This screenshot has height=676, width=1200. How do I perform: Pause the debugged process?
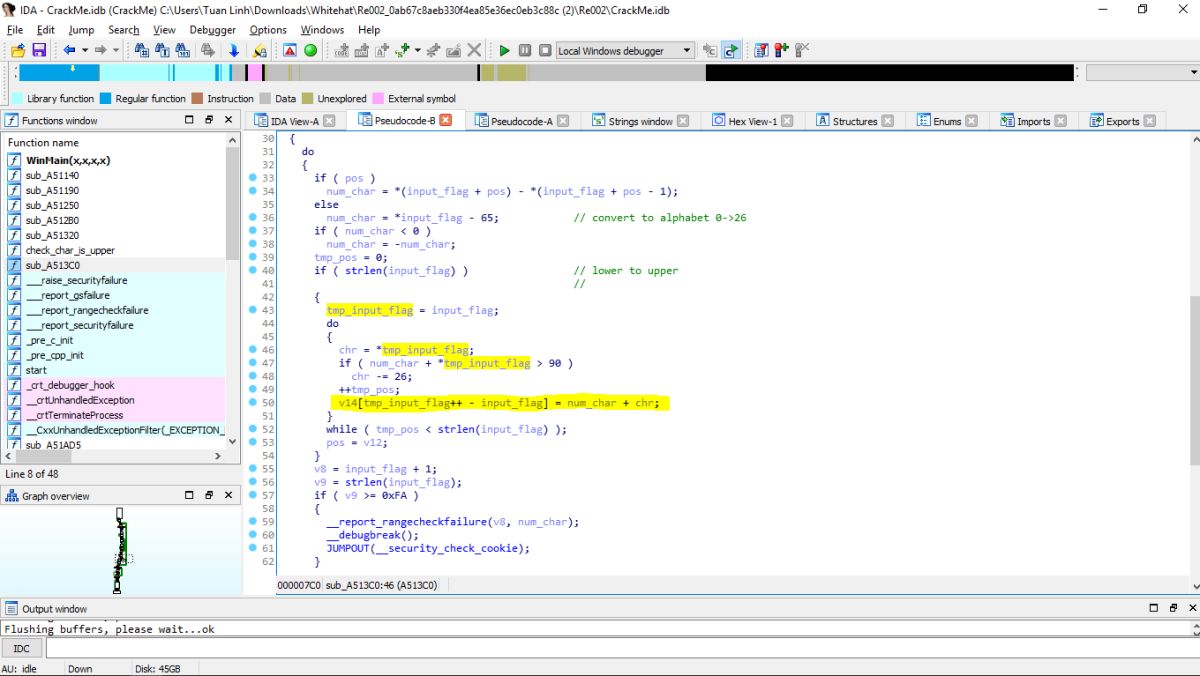pyautogui.click(x=524, y=50)
